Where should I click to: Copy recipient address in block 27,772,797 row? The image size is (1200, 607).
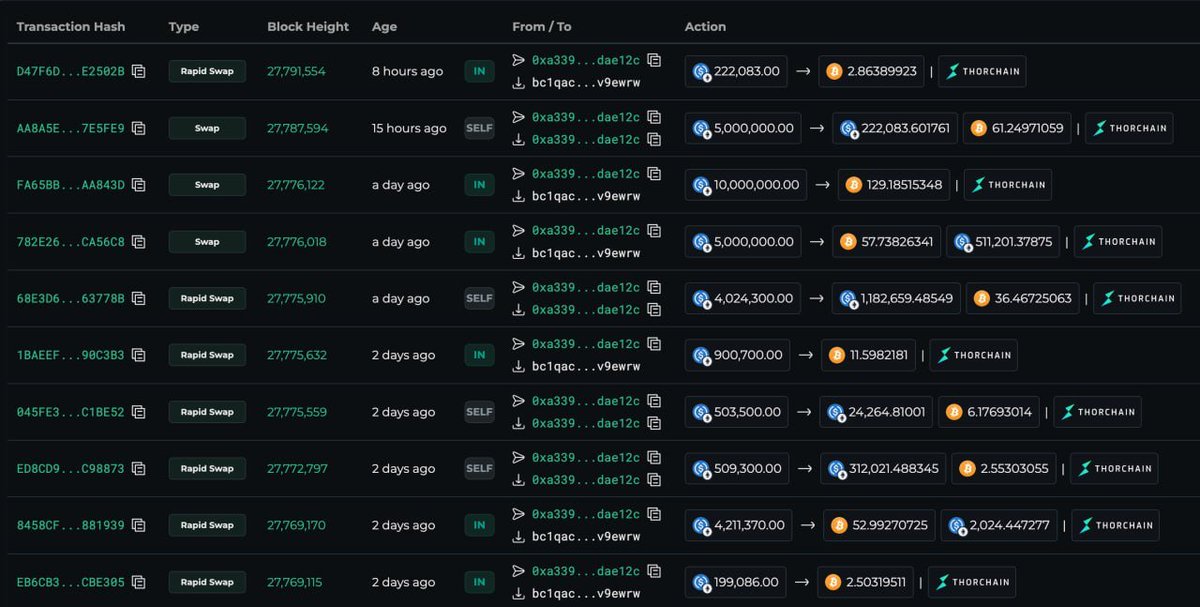pyautogui.click(x=654, y=480)
